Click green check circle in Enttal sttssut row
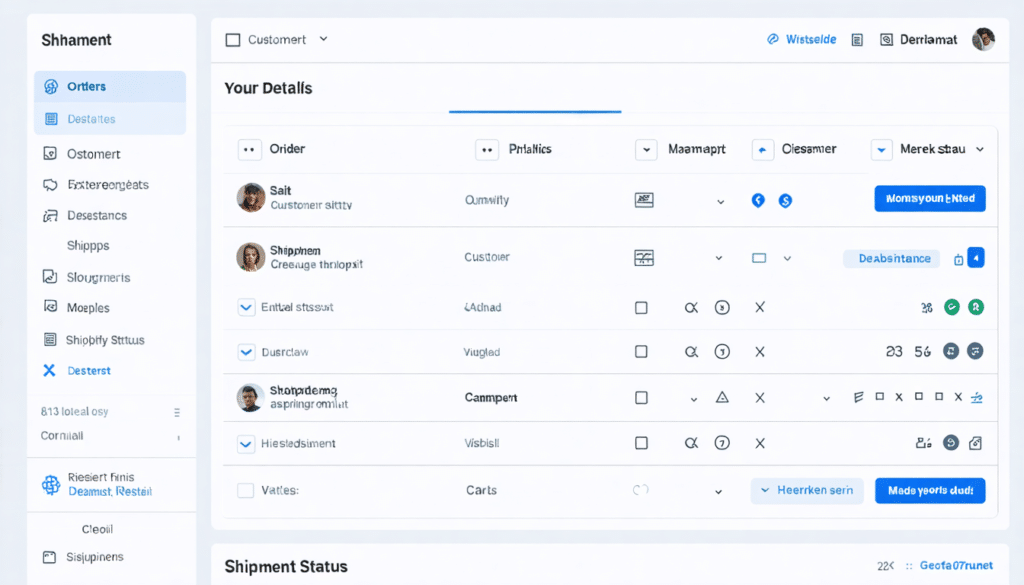1024x585 pixels. point(952,307)
